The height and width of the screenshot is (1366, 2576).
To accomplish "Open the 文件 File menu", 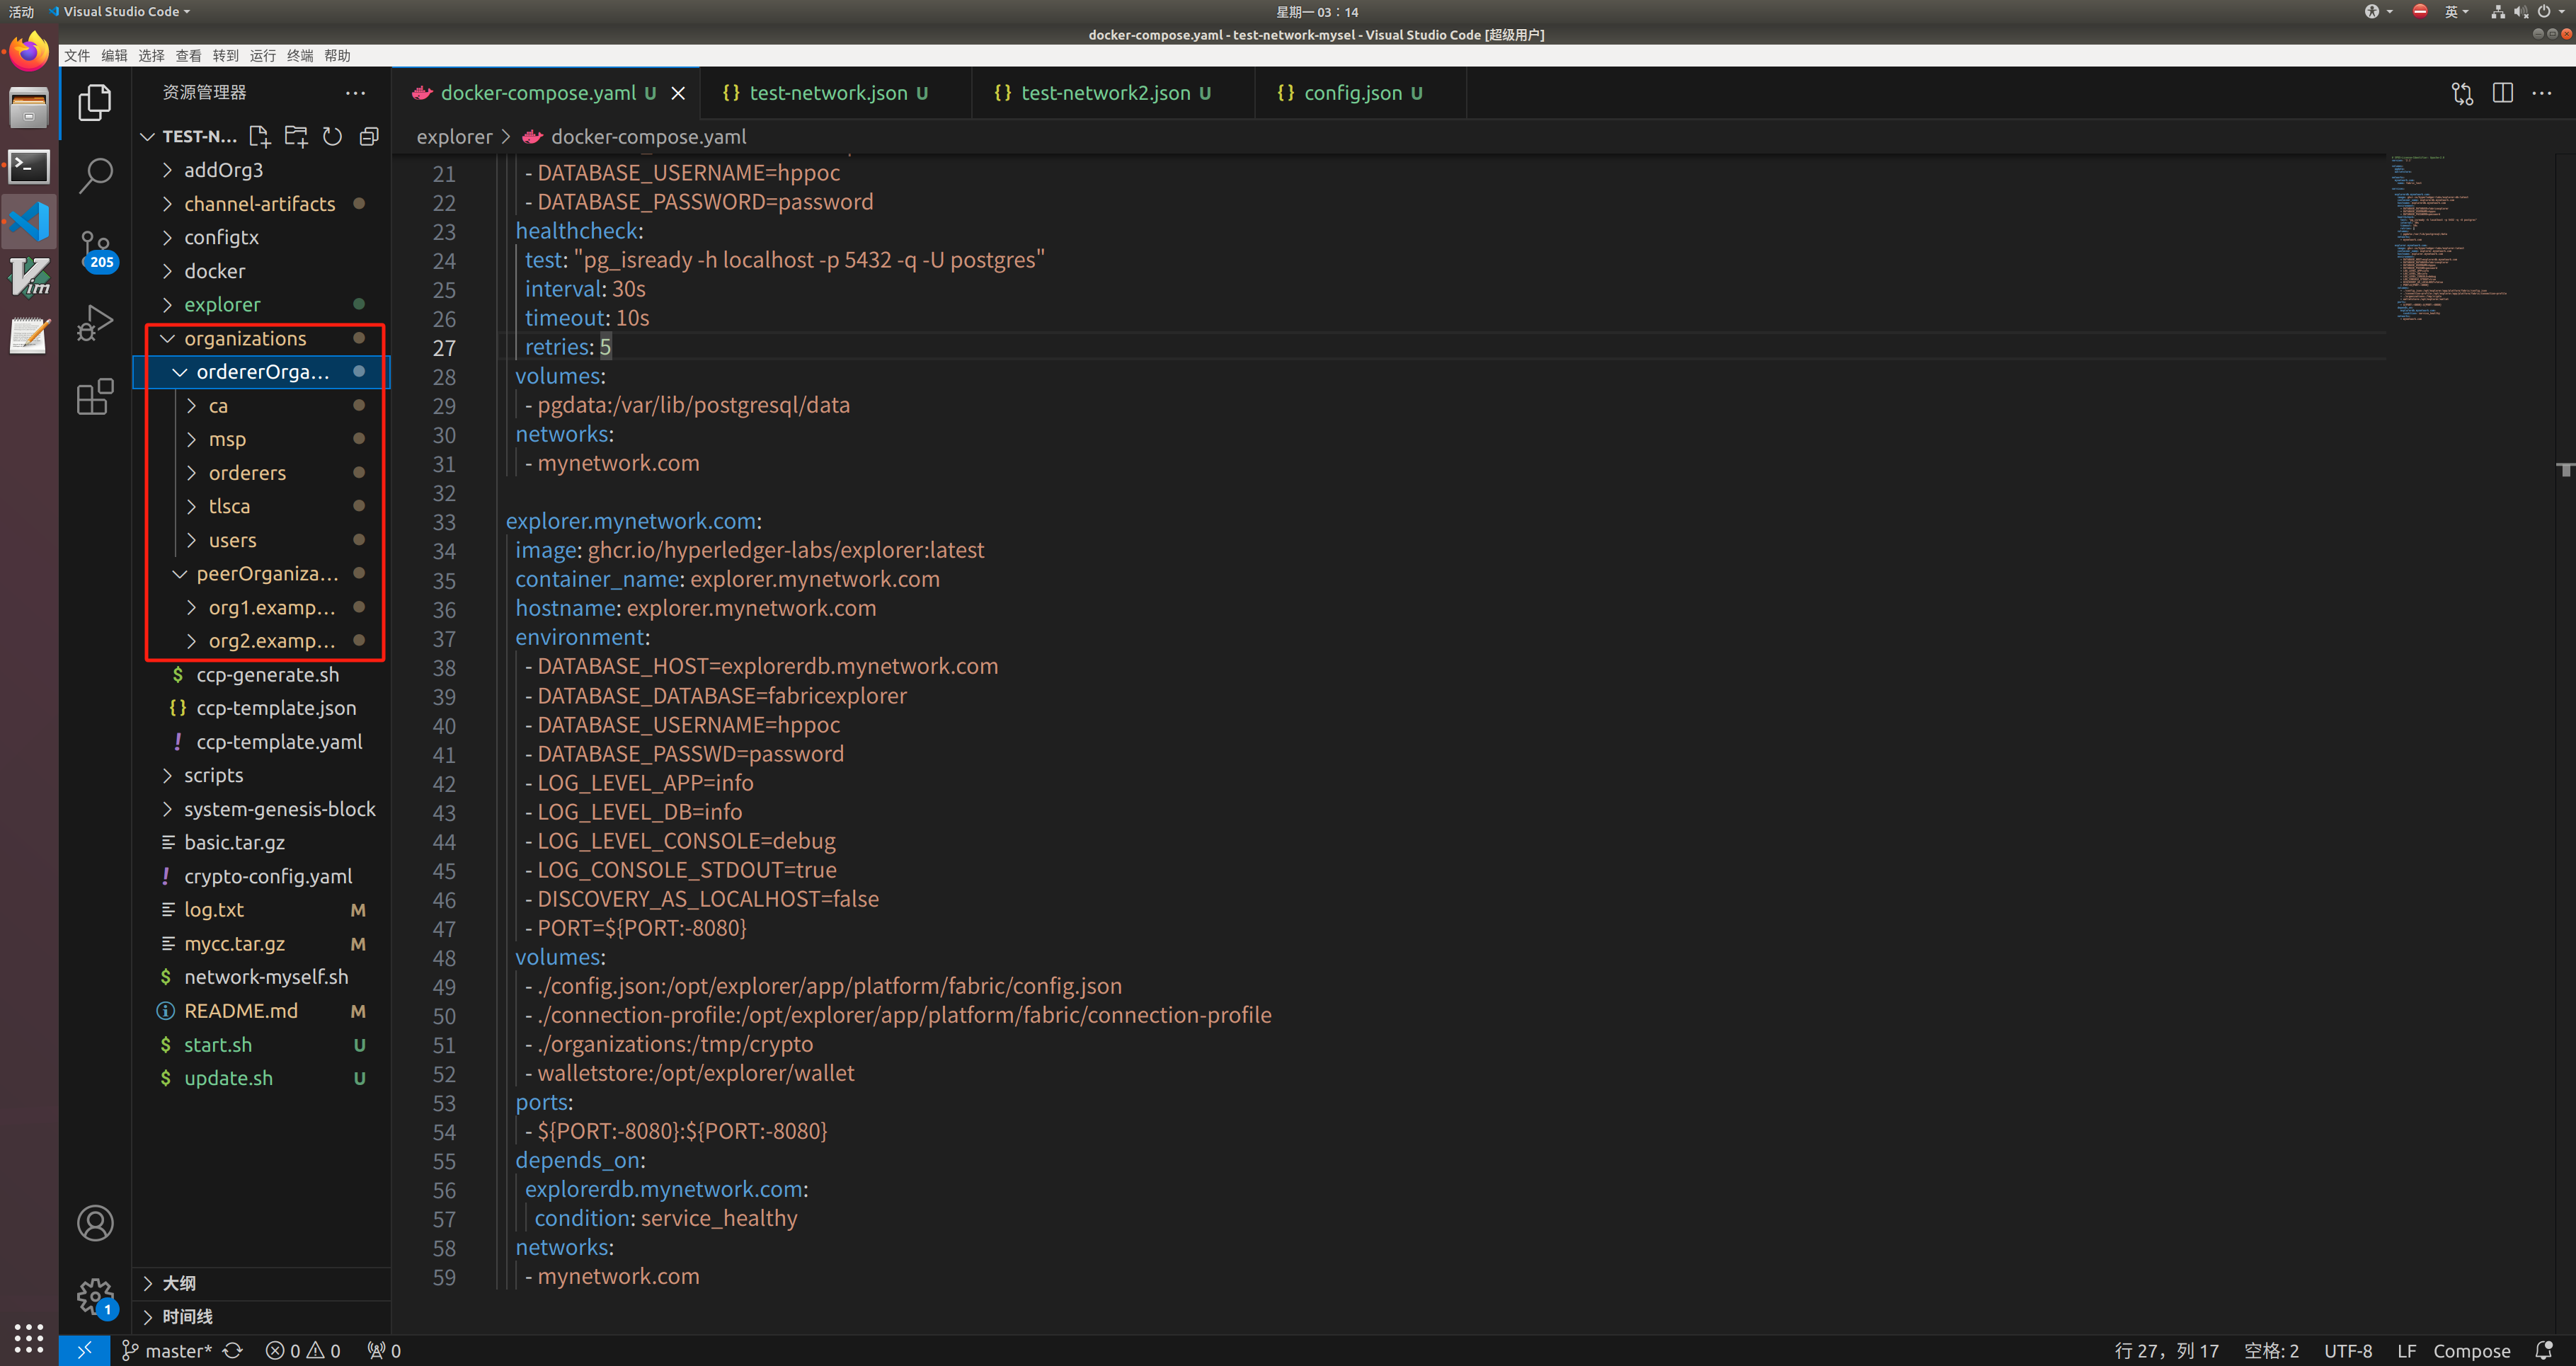I will click(77, 56).
